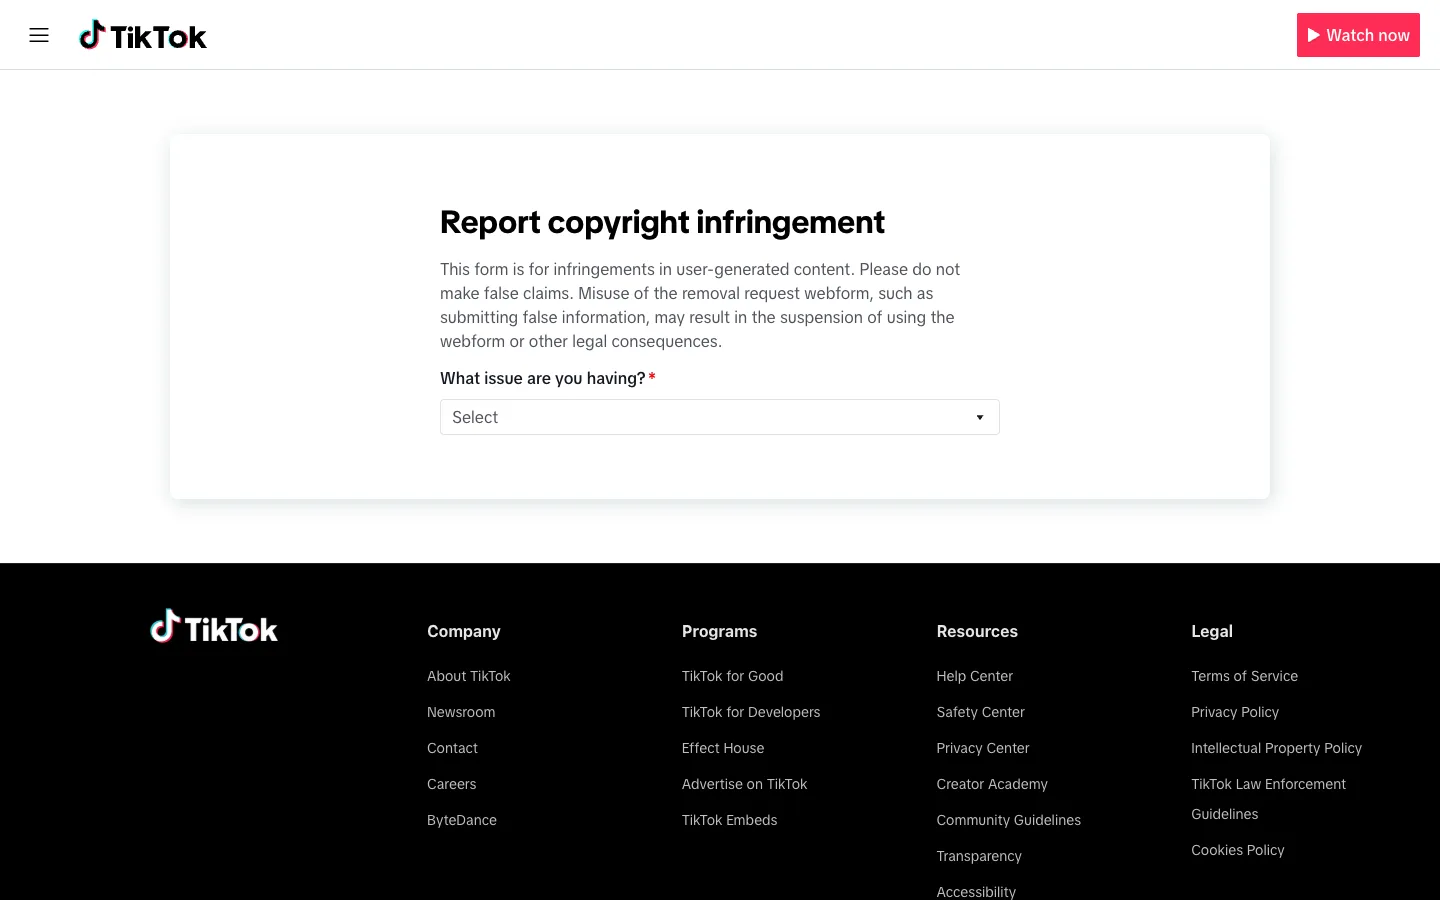
Task: Open the Contact link
Action: click(452, 748)
